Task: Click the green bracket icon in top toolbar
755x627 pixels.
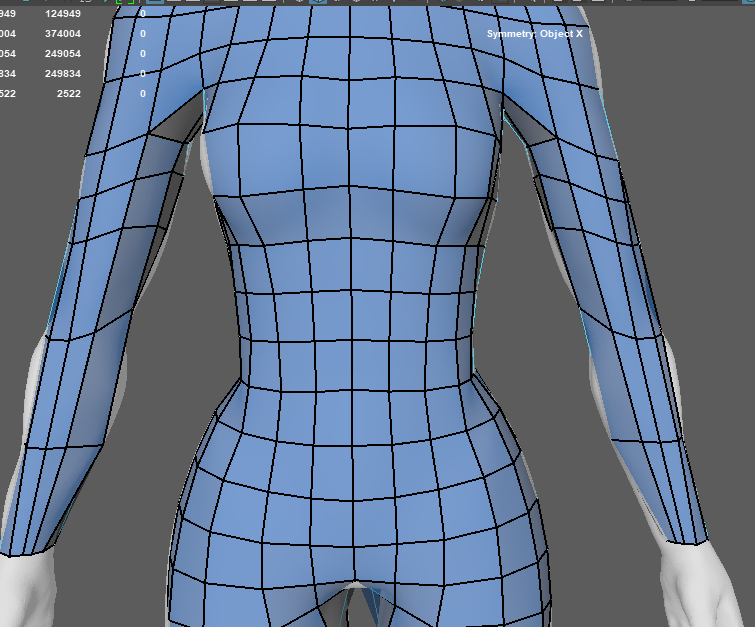Action: [124, 3]
